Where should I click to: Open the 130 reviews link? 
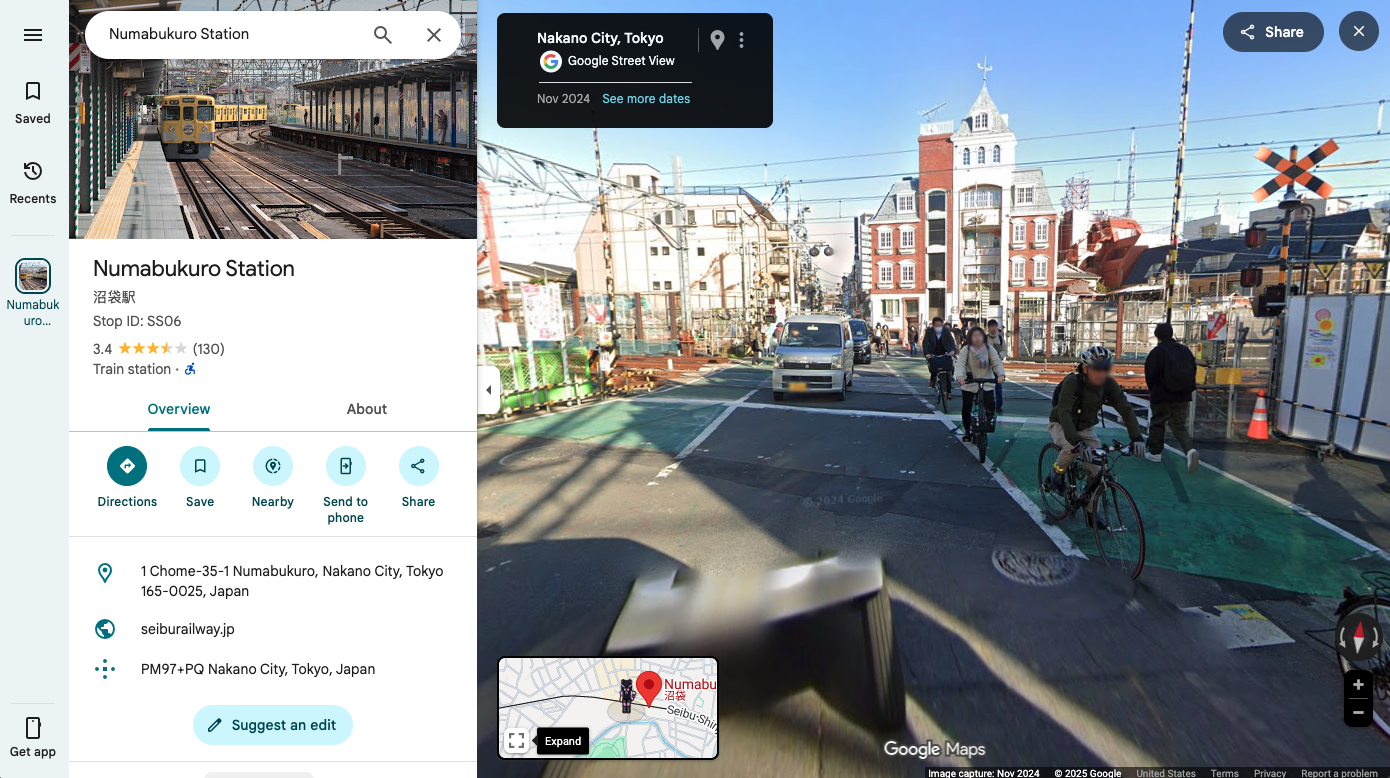point(208,349)
